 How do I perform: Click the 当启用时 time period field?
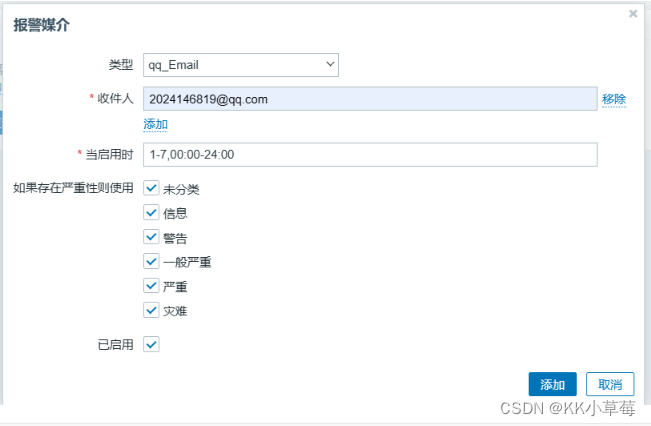[370, 154]
